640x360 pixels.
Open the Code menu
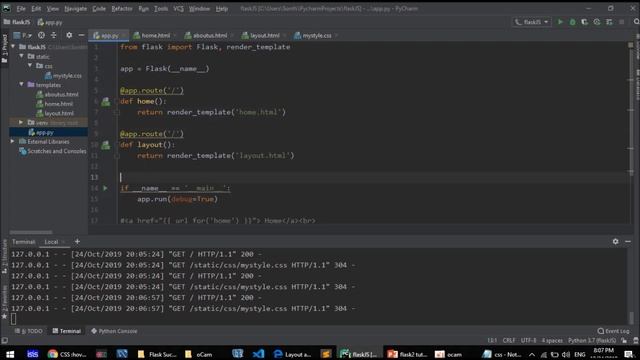(x=99, y=9)
